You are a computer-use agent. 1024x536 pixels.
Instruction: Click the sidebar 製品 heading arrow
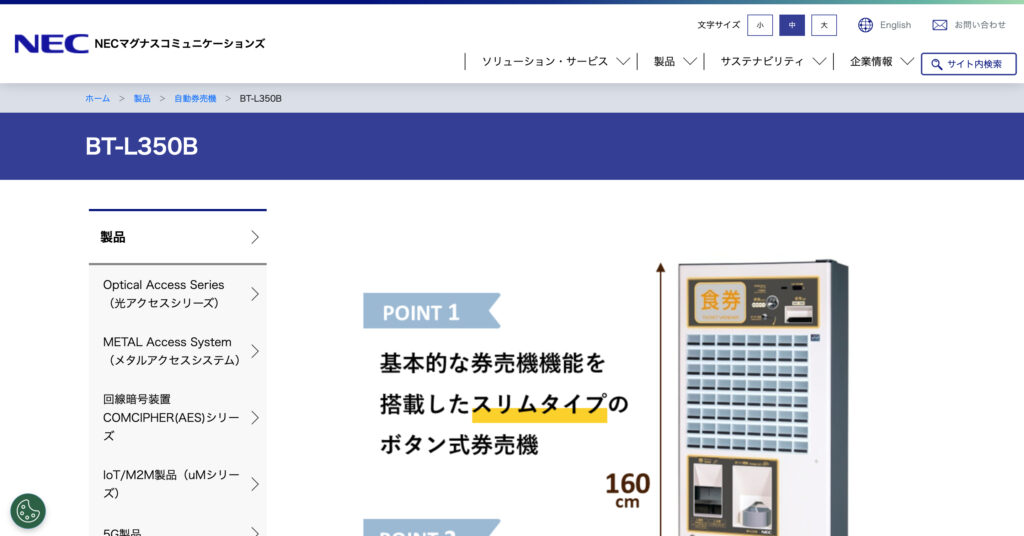(255, 237)
